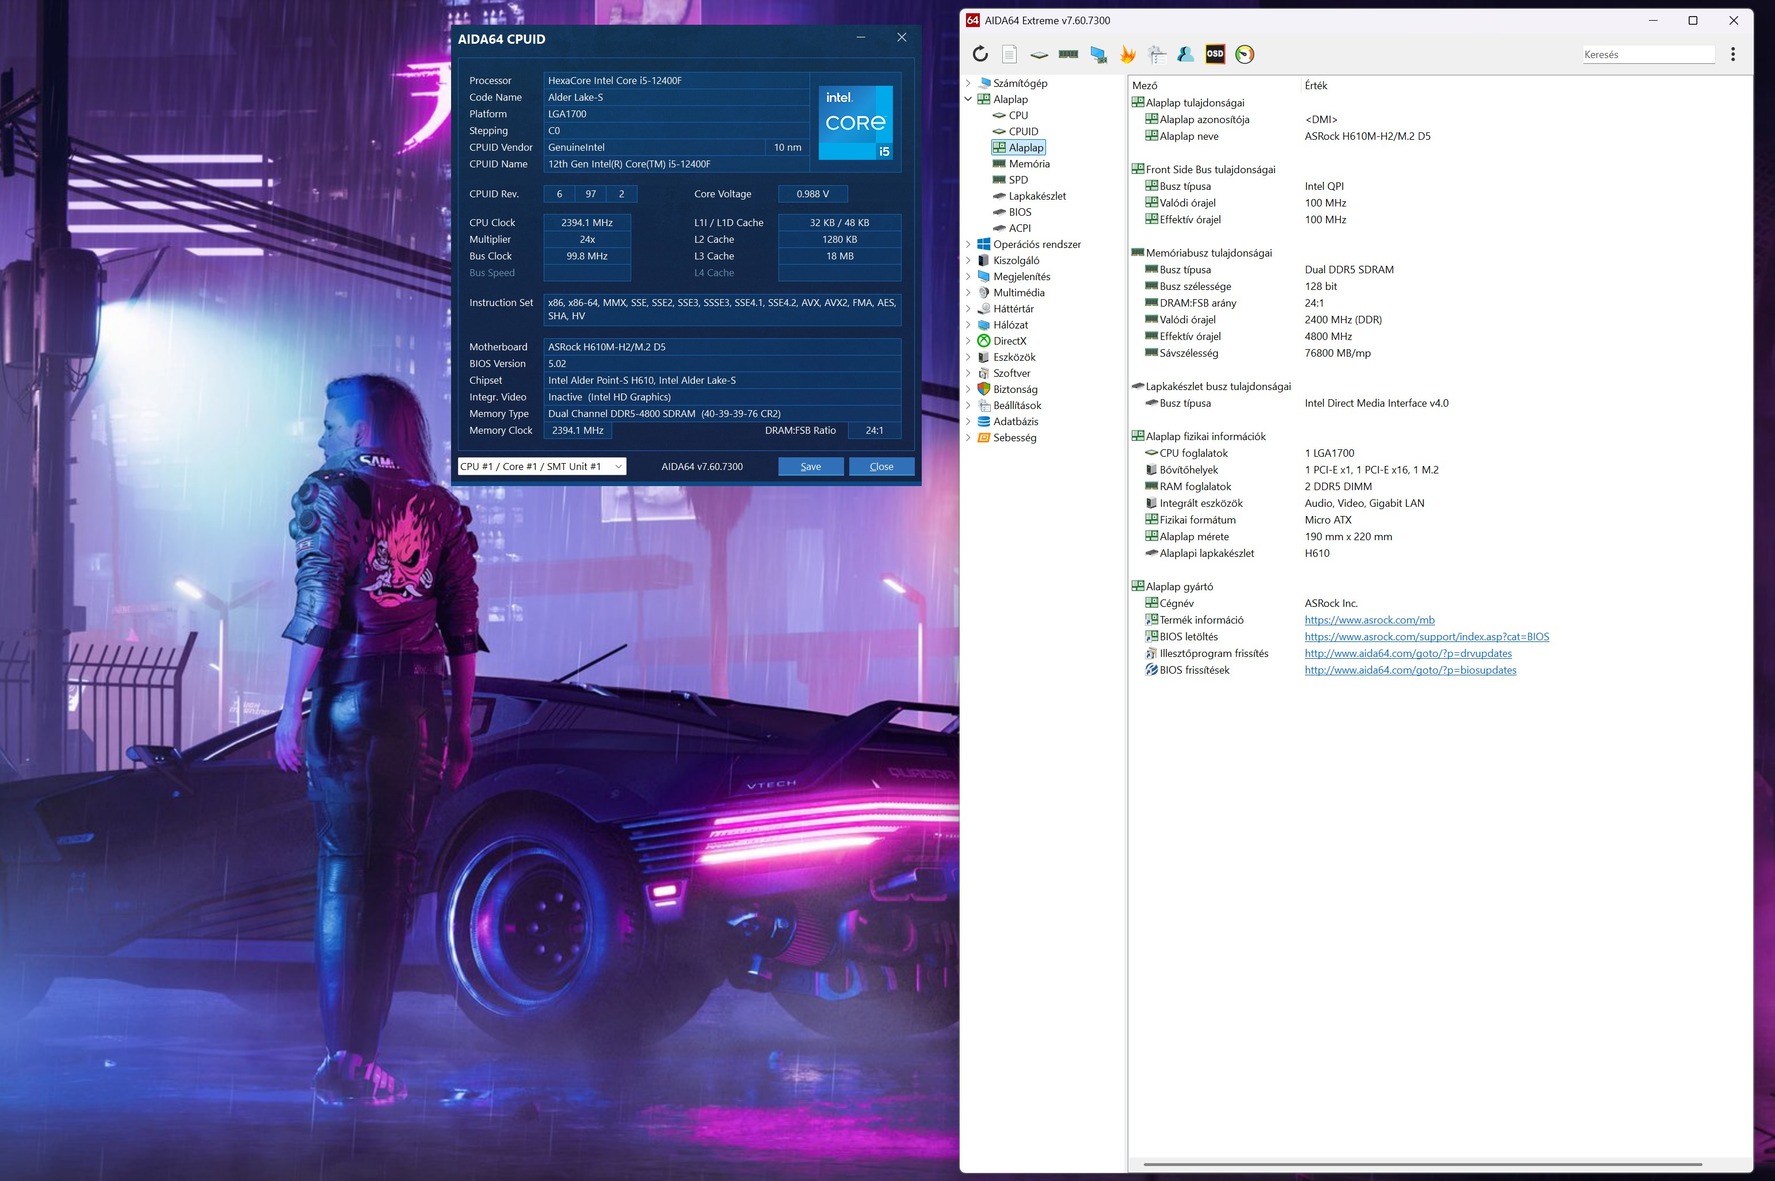Open the ASRock BIOS letöltés support link
Image resolution: width=1775 pixels, height=1181 pixels.
pos(1427,637)
